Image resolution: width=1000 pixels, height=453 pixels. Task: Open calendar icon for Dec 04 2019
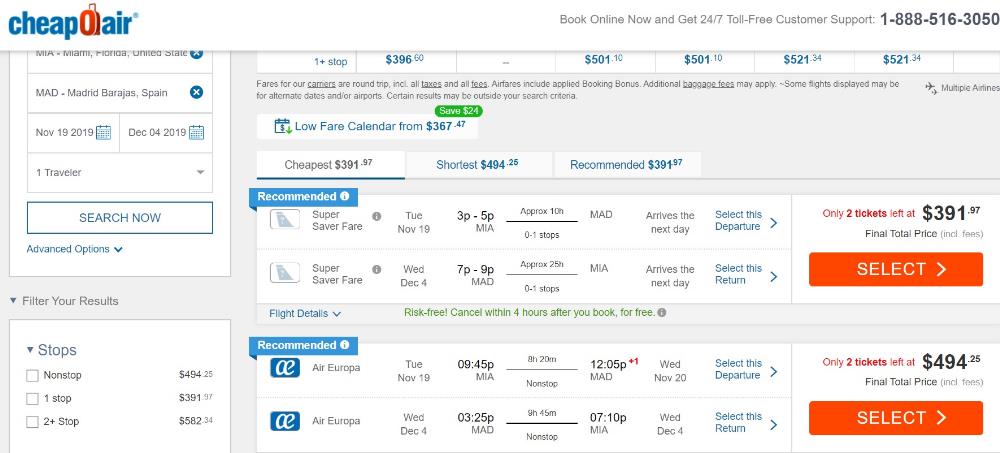pyautogui.click(x=196, y=133)
